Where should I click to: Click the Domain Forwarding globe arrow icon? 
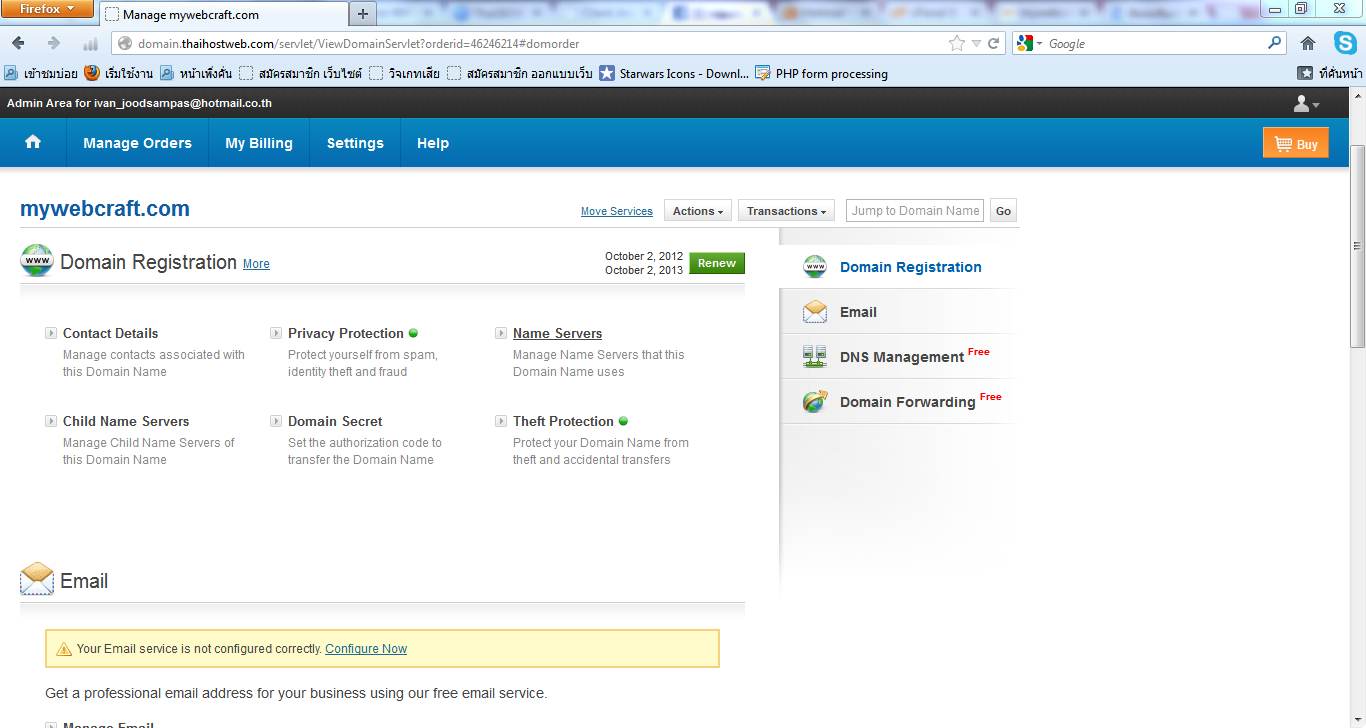click(x=815, y=402)
